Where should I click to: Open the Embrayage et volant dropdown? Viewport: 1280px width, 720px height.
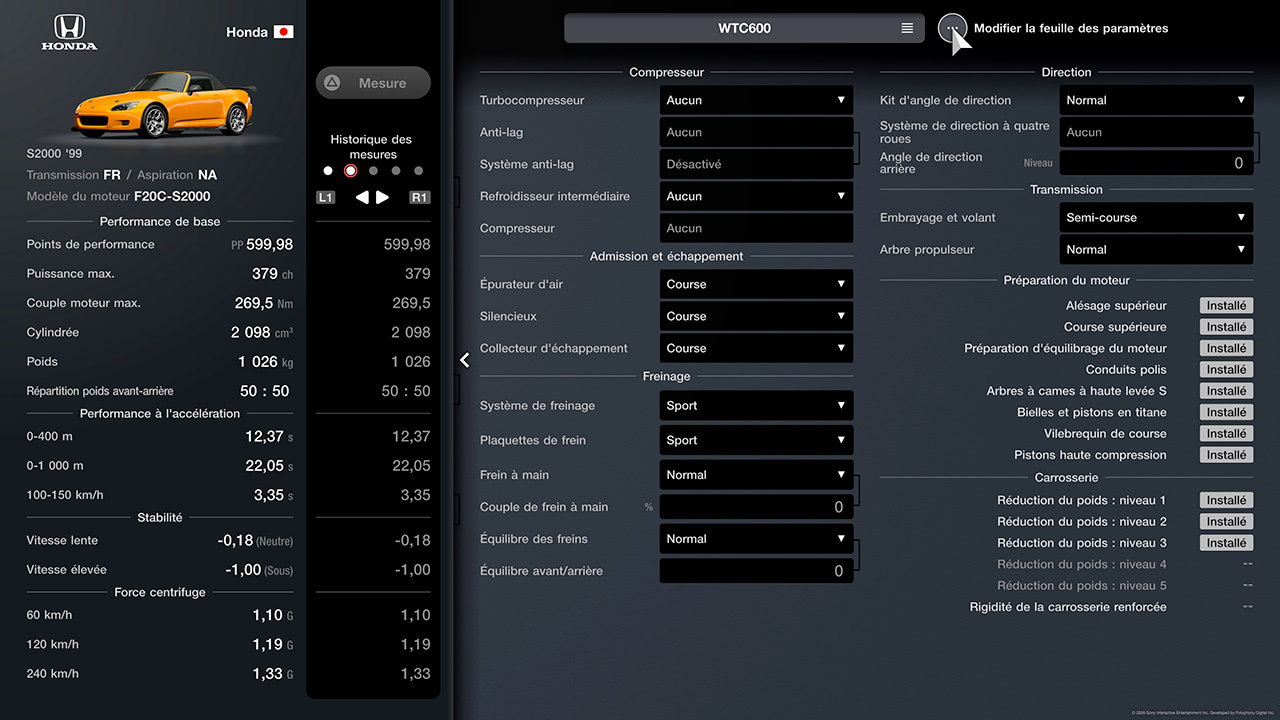click(x=1156, y=217)
